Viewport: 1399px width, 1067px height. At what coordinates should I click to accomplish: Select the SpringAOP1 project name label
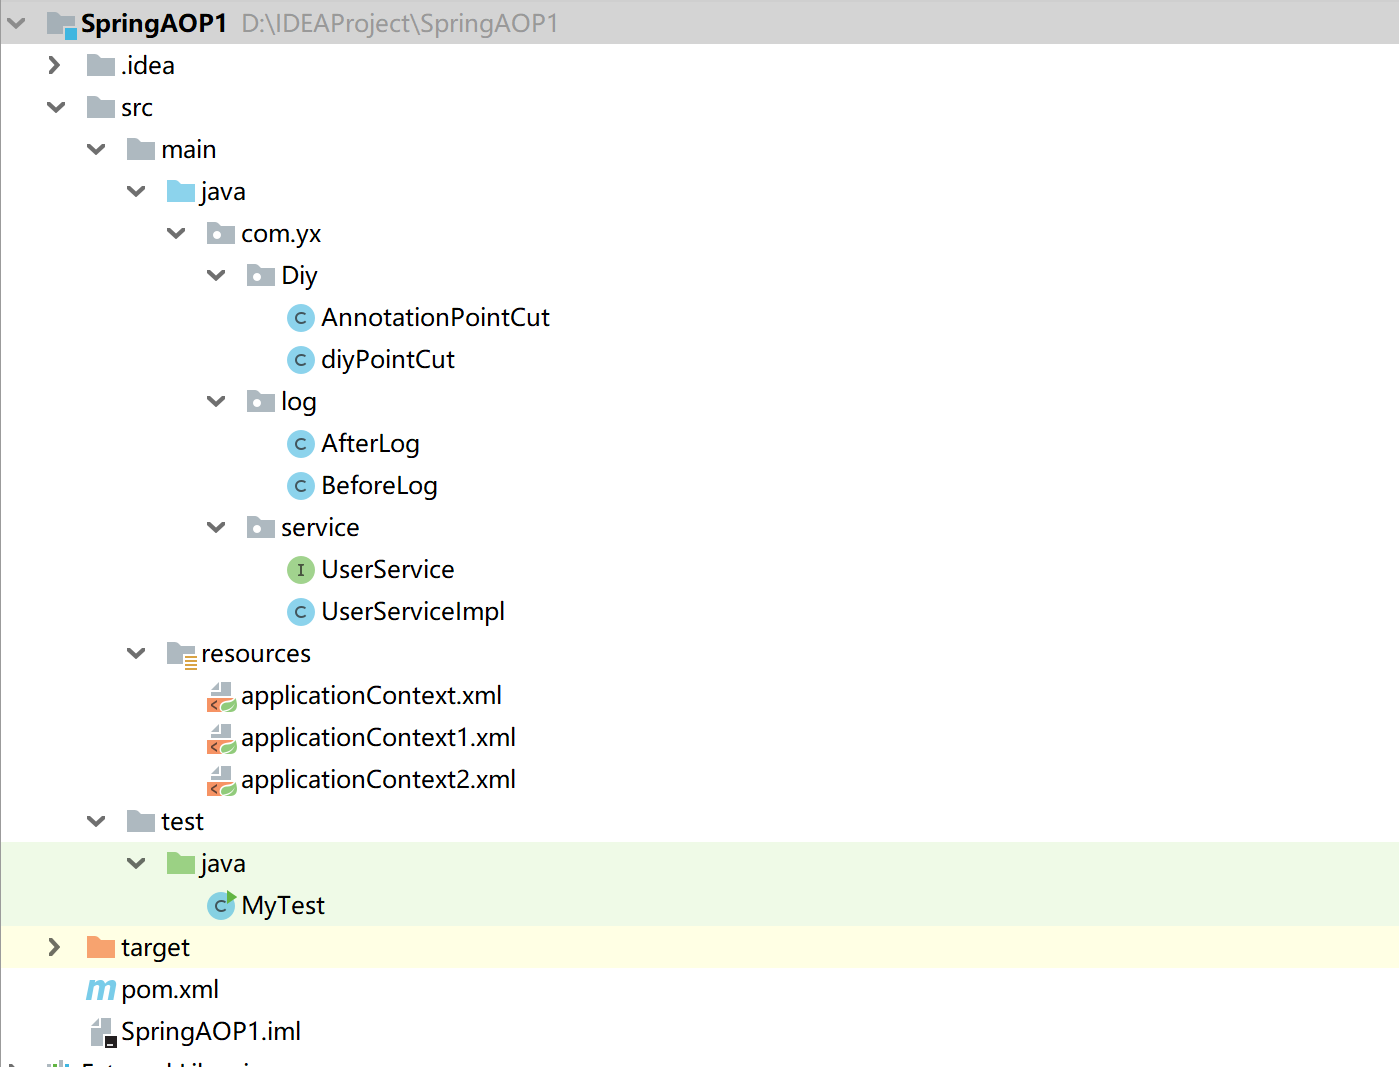point(154,24)
